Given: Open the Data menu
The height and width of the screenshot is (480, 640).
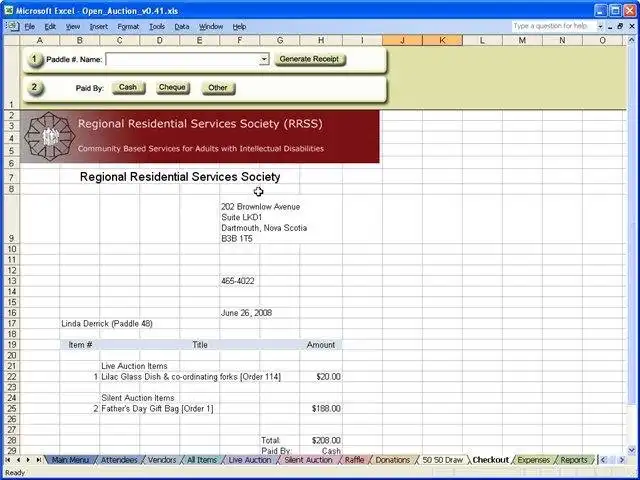Looking at the screenshot, I should pyautogui.click(x=182, y=27).
